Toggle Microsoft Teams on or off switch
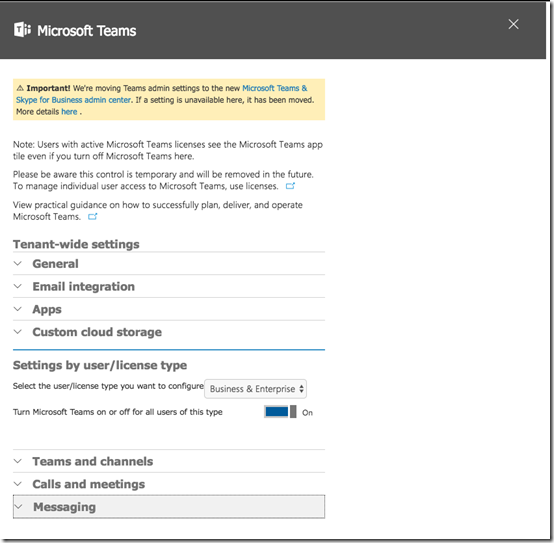This screenshot has height=543, width=554. [280, 412]
